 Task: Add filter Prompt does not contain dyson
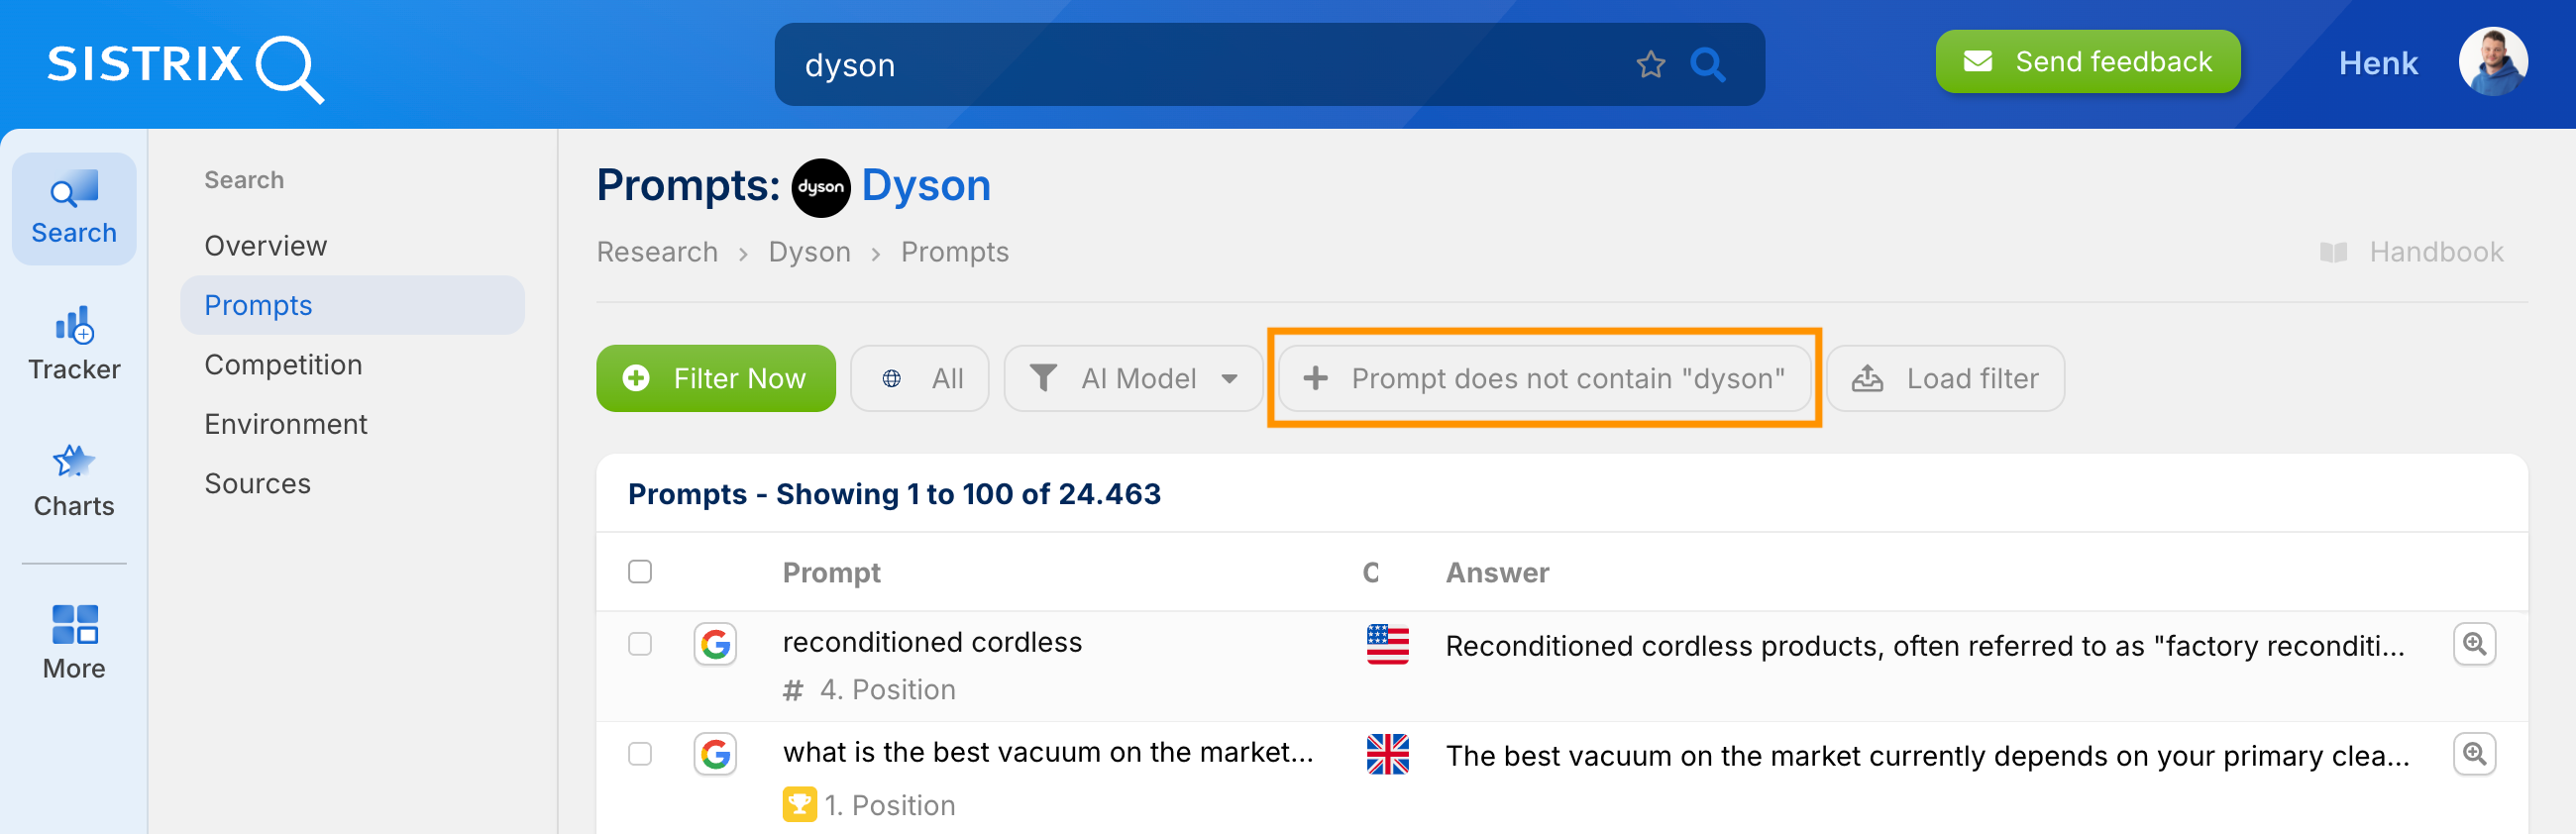click(1544, 379)
